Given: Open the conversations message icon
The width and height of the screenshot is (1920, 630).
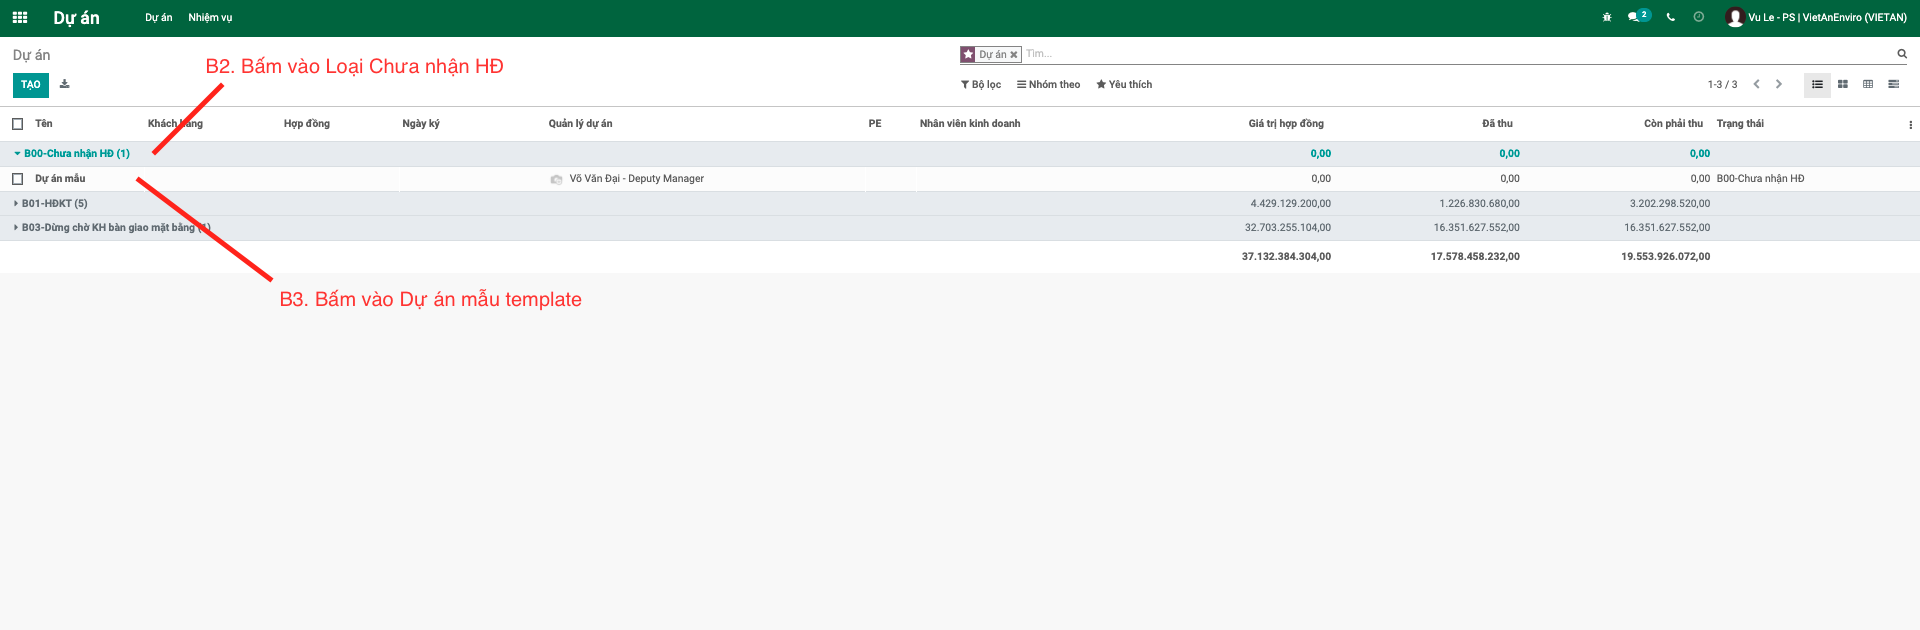Looking at the screenshot, I should click(1634, 17).
